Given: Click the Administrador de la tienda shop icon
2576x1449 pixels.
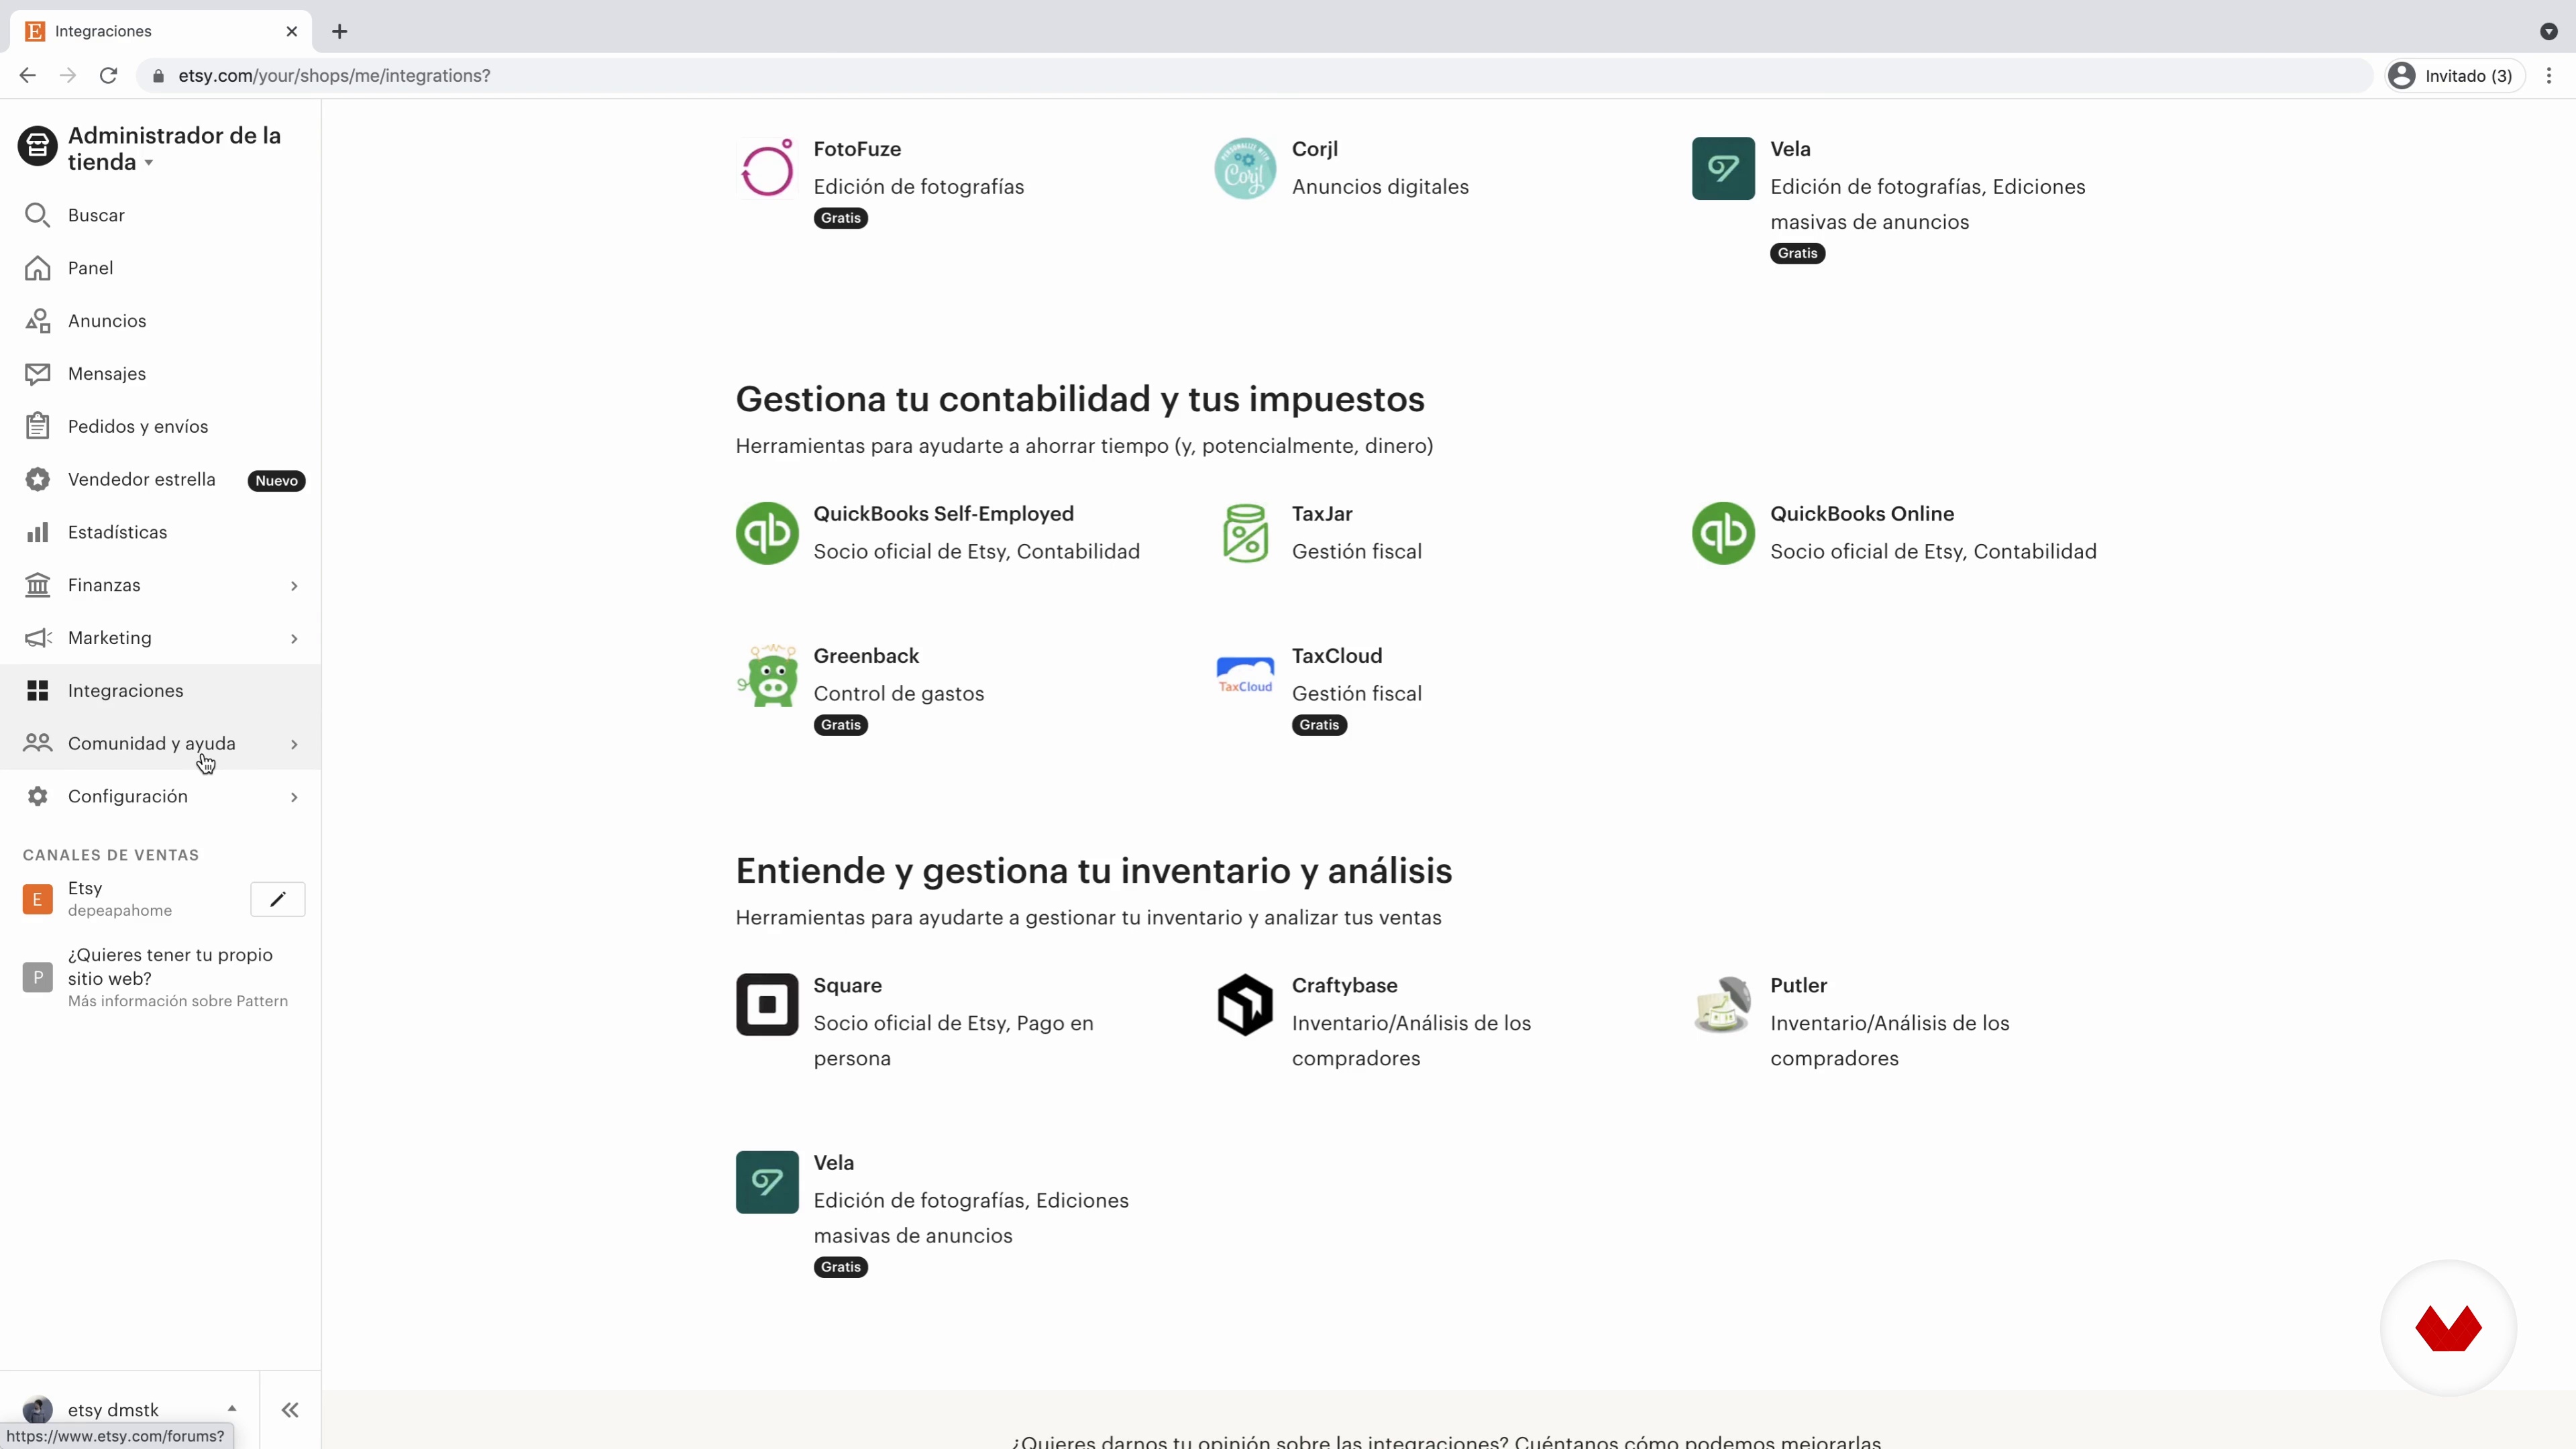Looking at the screenshot, I should tap(37, 146).
